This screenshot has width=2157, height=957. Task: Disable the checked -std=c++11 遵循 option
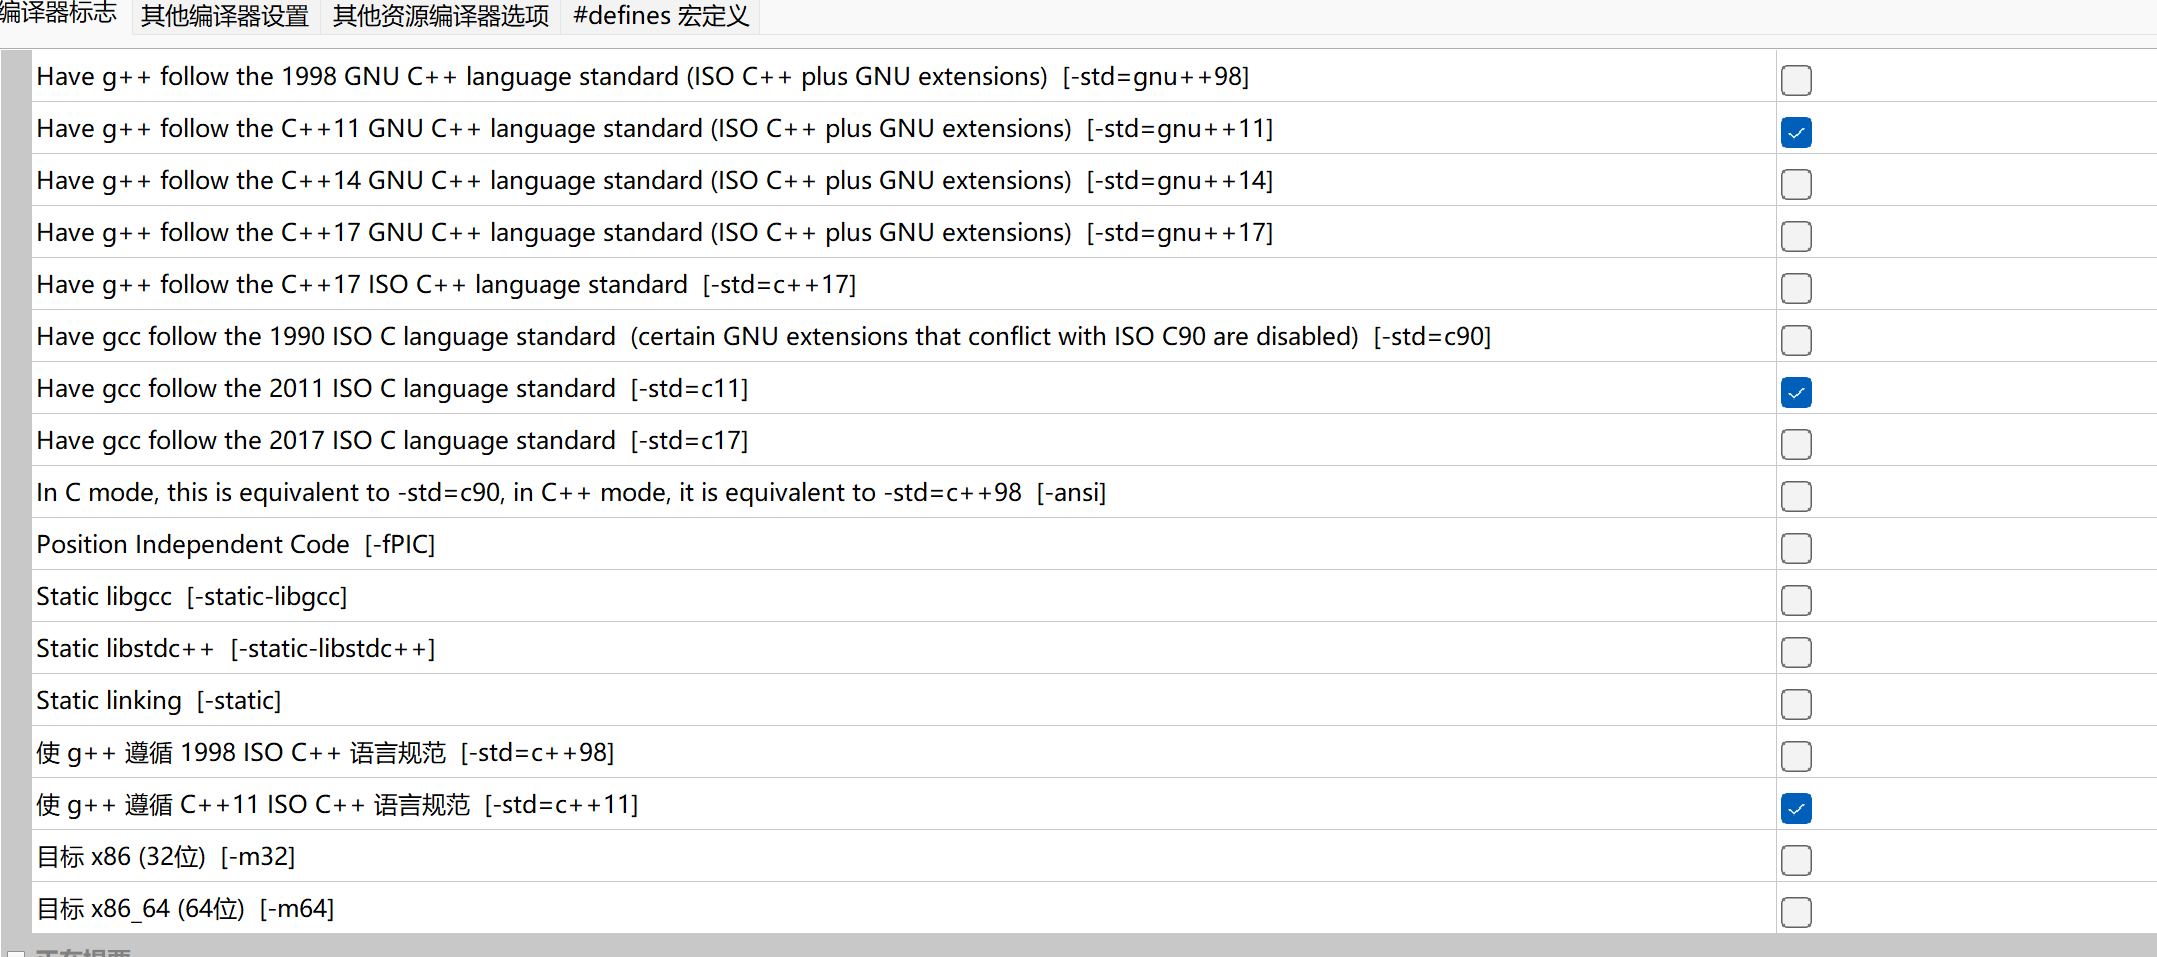[1796, 808]
